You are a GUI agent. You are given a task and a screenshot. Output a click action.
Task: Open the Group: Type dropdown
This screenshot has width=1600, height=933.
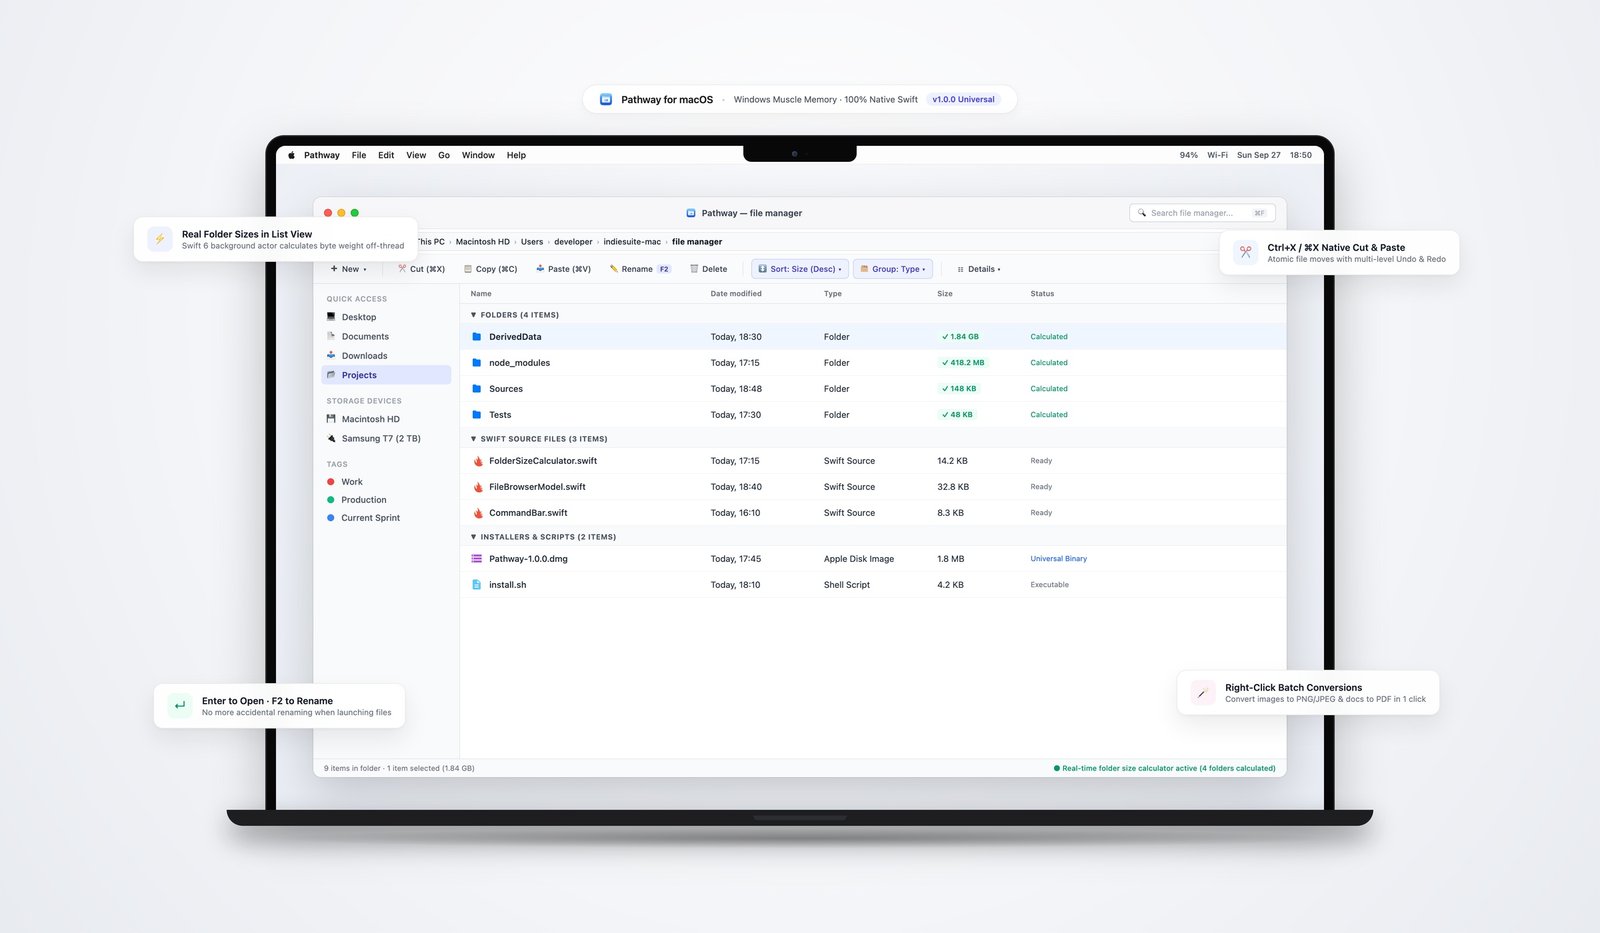(894, 269)
